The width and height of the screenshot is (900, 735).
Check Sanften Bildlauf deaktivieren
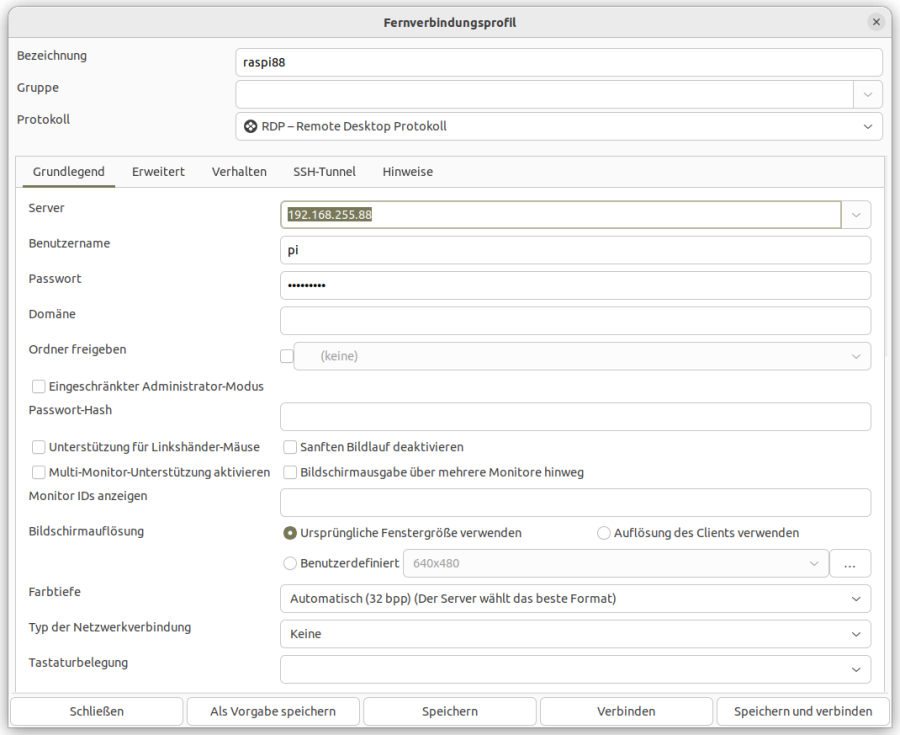click(291, 447)
